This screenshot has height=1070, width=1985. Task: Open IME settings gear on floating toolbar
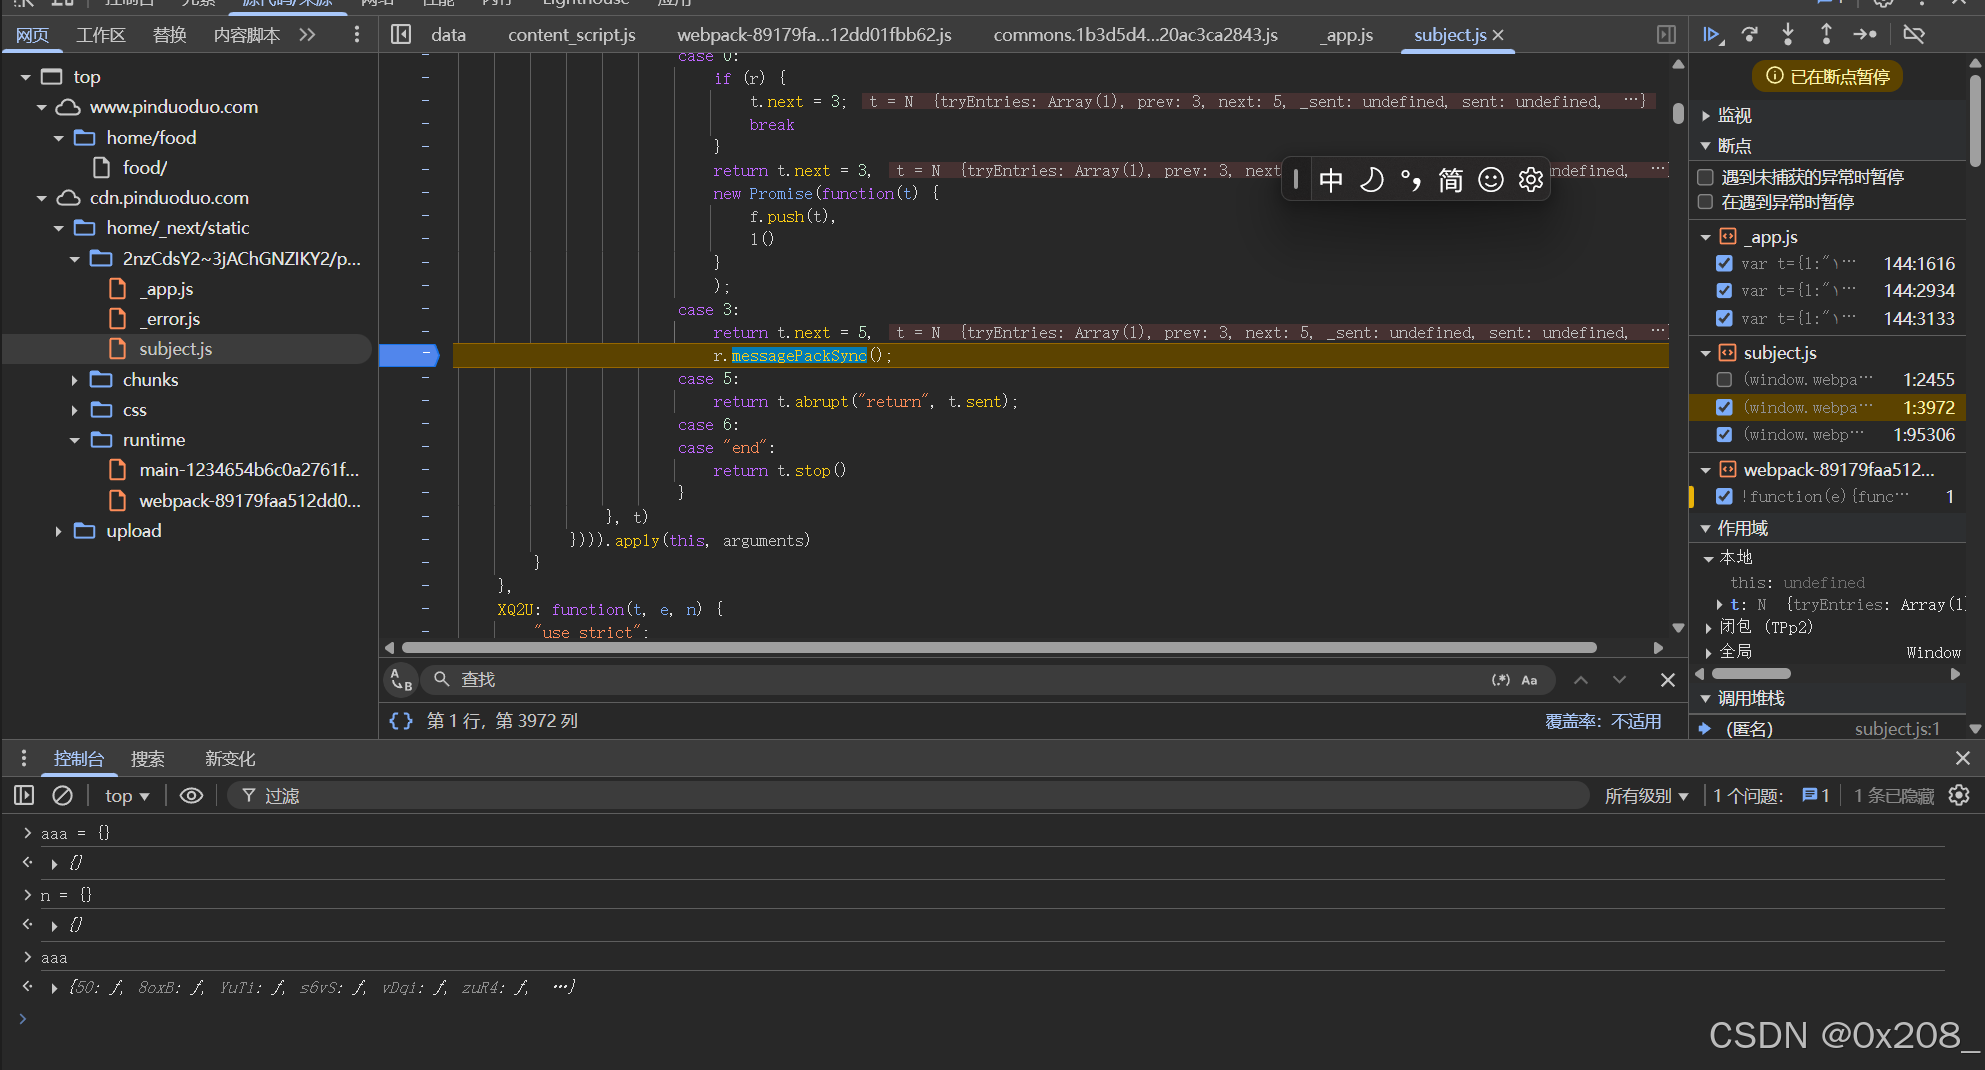[1531, 180]
